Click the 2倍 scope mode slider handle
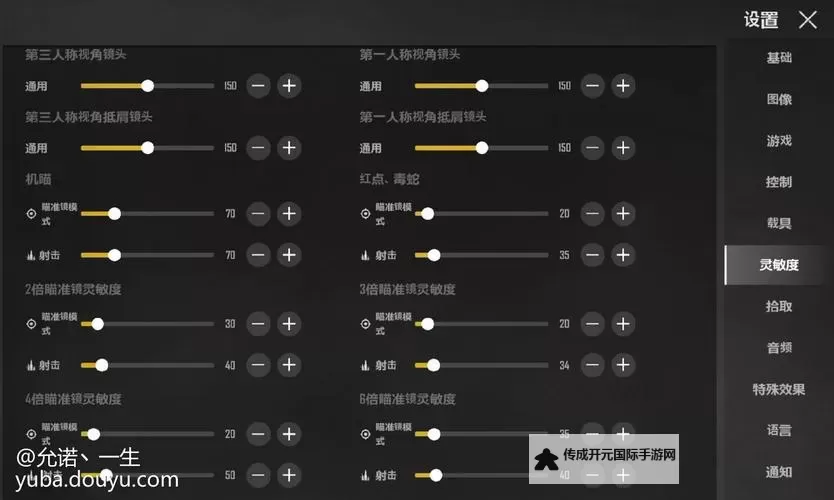 [x=97, y=324]
